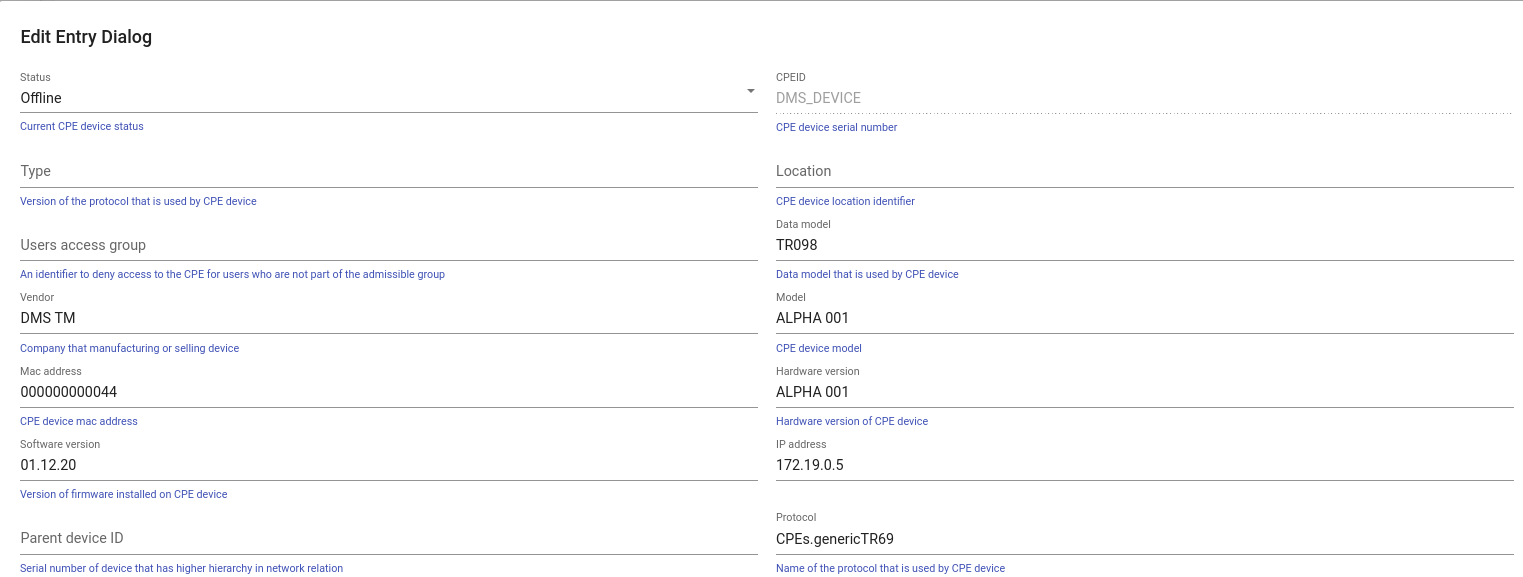Image resolution: width=1523 pixels, height=577 pixels.
Task: Focus the empty Type input field
Action: tap(388, 172)
